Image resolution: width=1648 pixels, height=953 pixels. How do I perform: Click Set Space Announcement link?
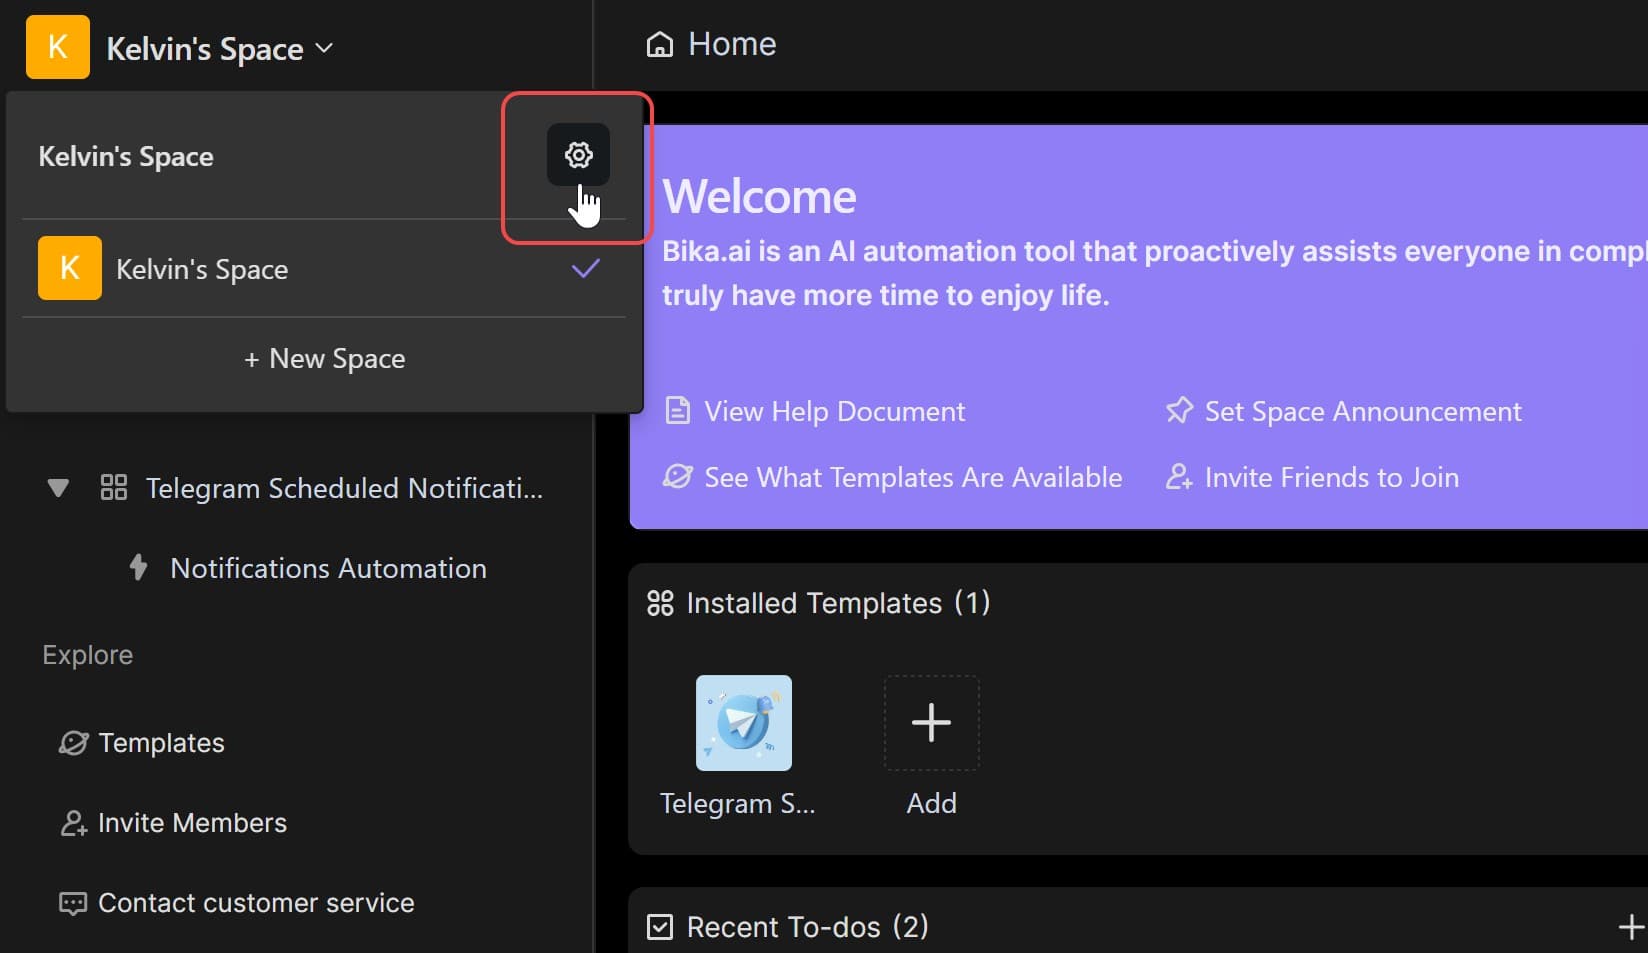1362,412
